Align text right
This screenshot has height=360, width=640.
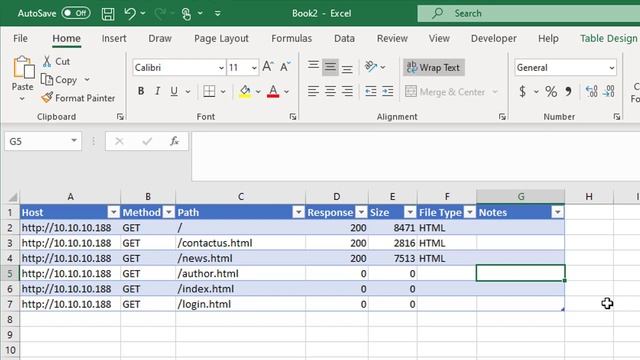coord(347,91)
